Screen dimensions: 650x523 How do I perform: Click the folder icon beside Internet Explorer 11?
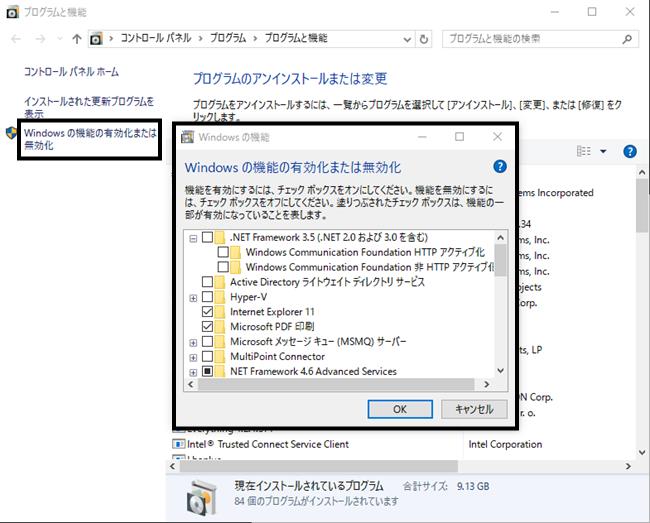[x=221, y=312]
